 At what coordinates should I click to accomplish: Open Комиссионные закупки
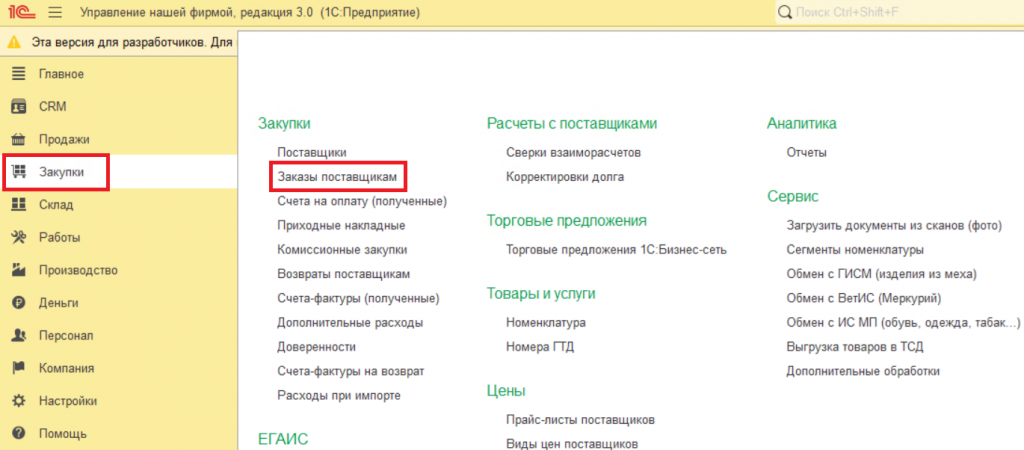(x=342, y=249)
